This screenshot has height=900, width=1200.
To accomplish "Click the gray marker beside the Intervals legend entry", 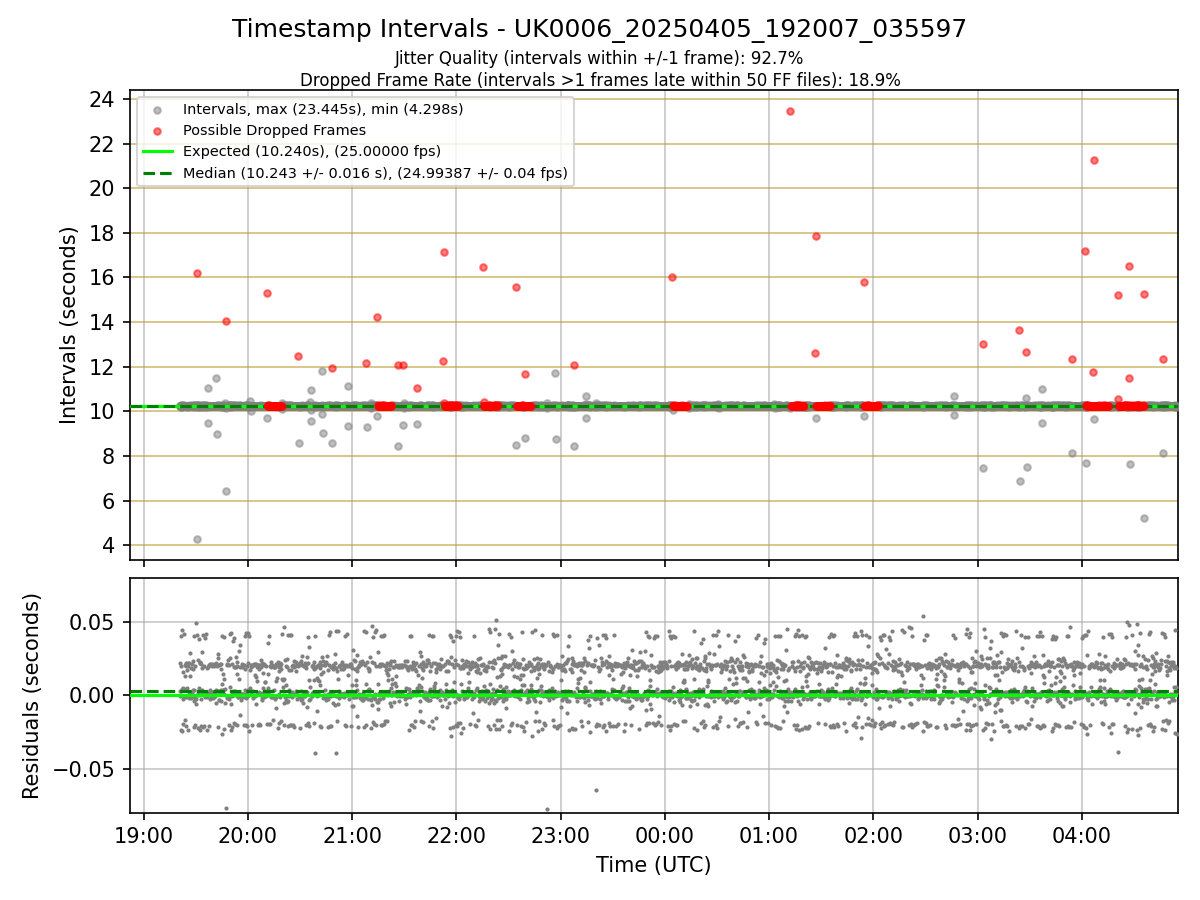I will click(x=157, y=109).
